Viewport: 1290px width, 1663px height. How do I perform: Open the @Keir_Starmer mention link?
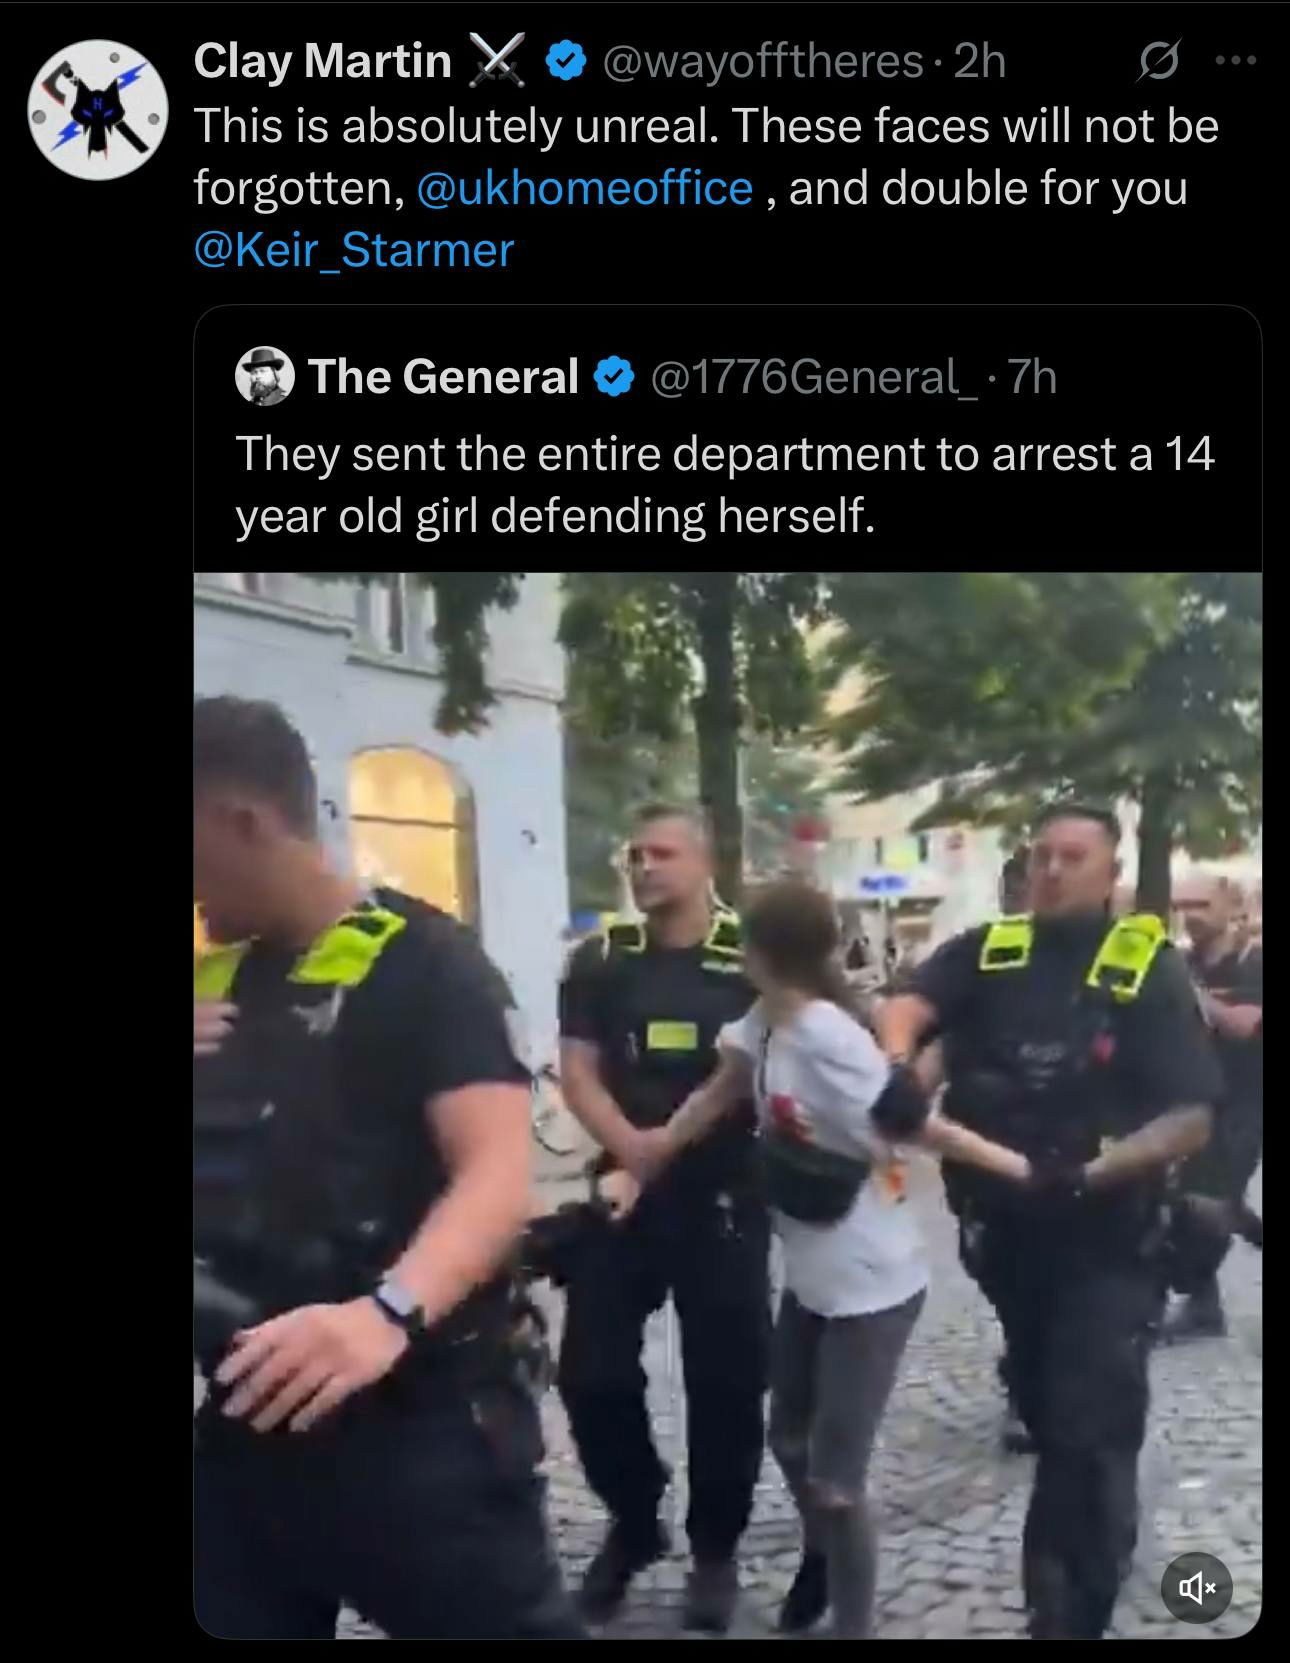point(353,249)
